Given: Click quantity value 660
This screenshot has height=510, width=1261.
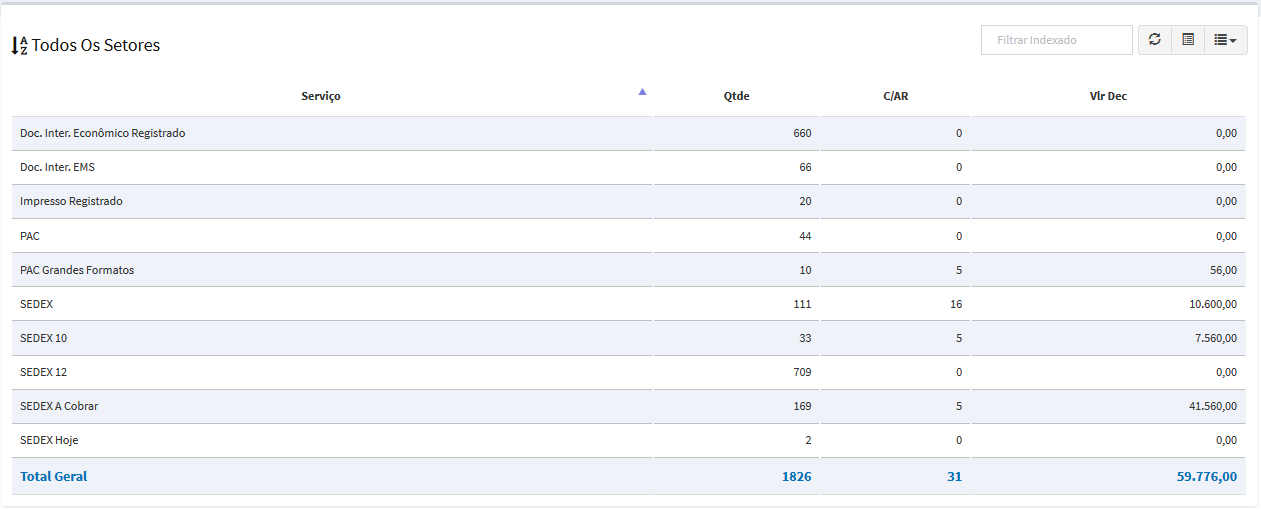Looking at the screenshot, I should point(802,133).
